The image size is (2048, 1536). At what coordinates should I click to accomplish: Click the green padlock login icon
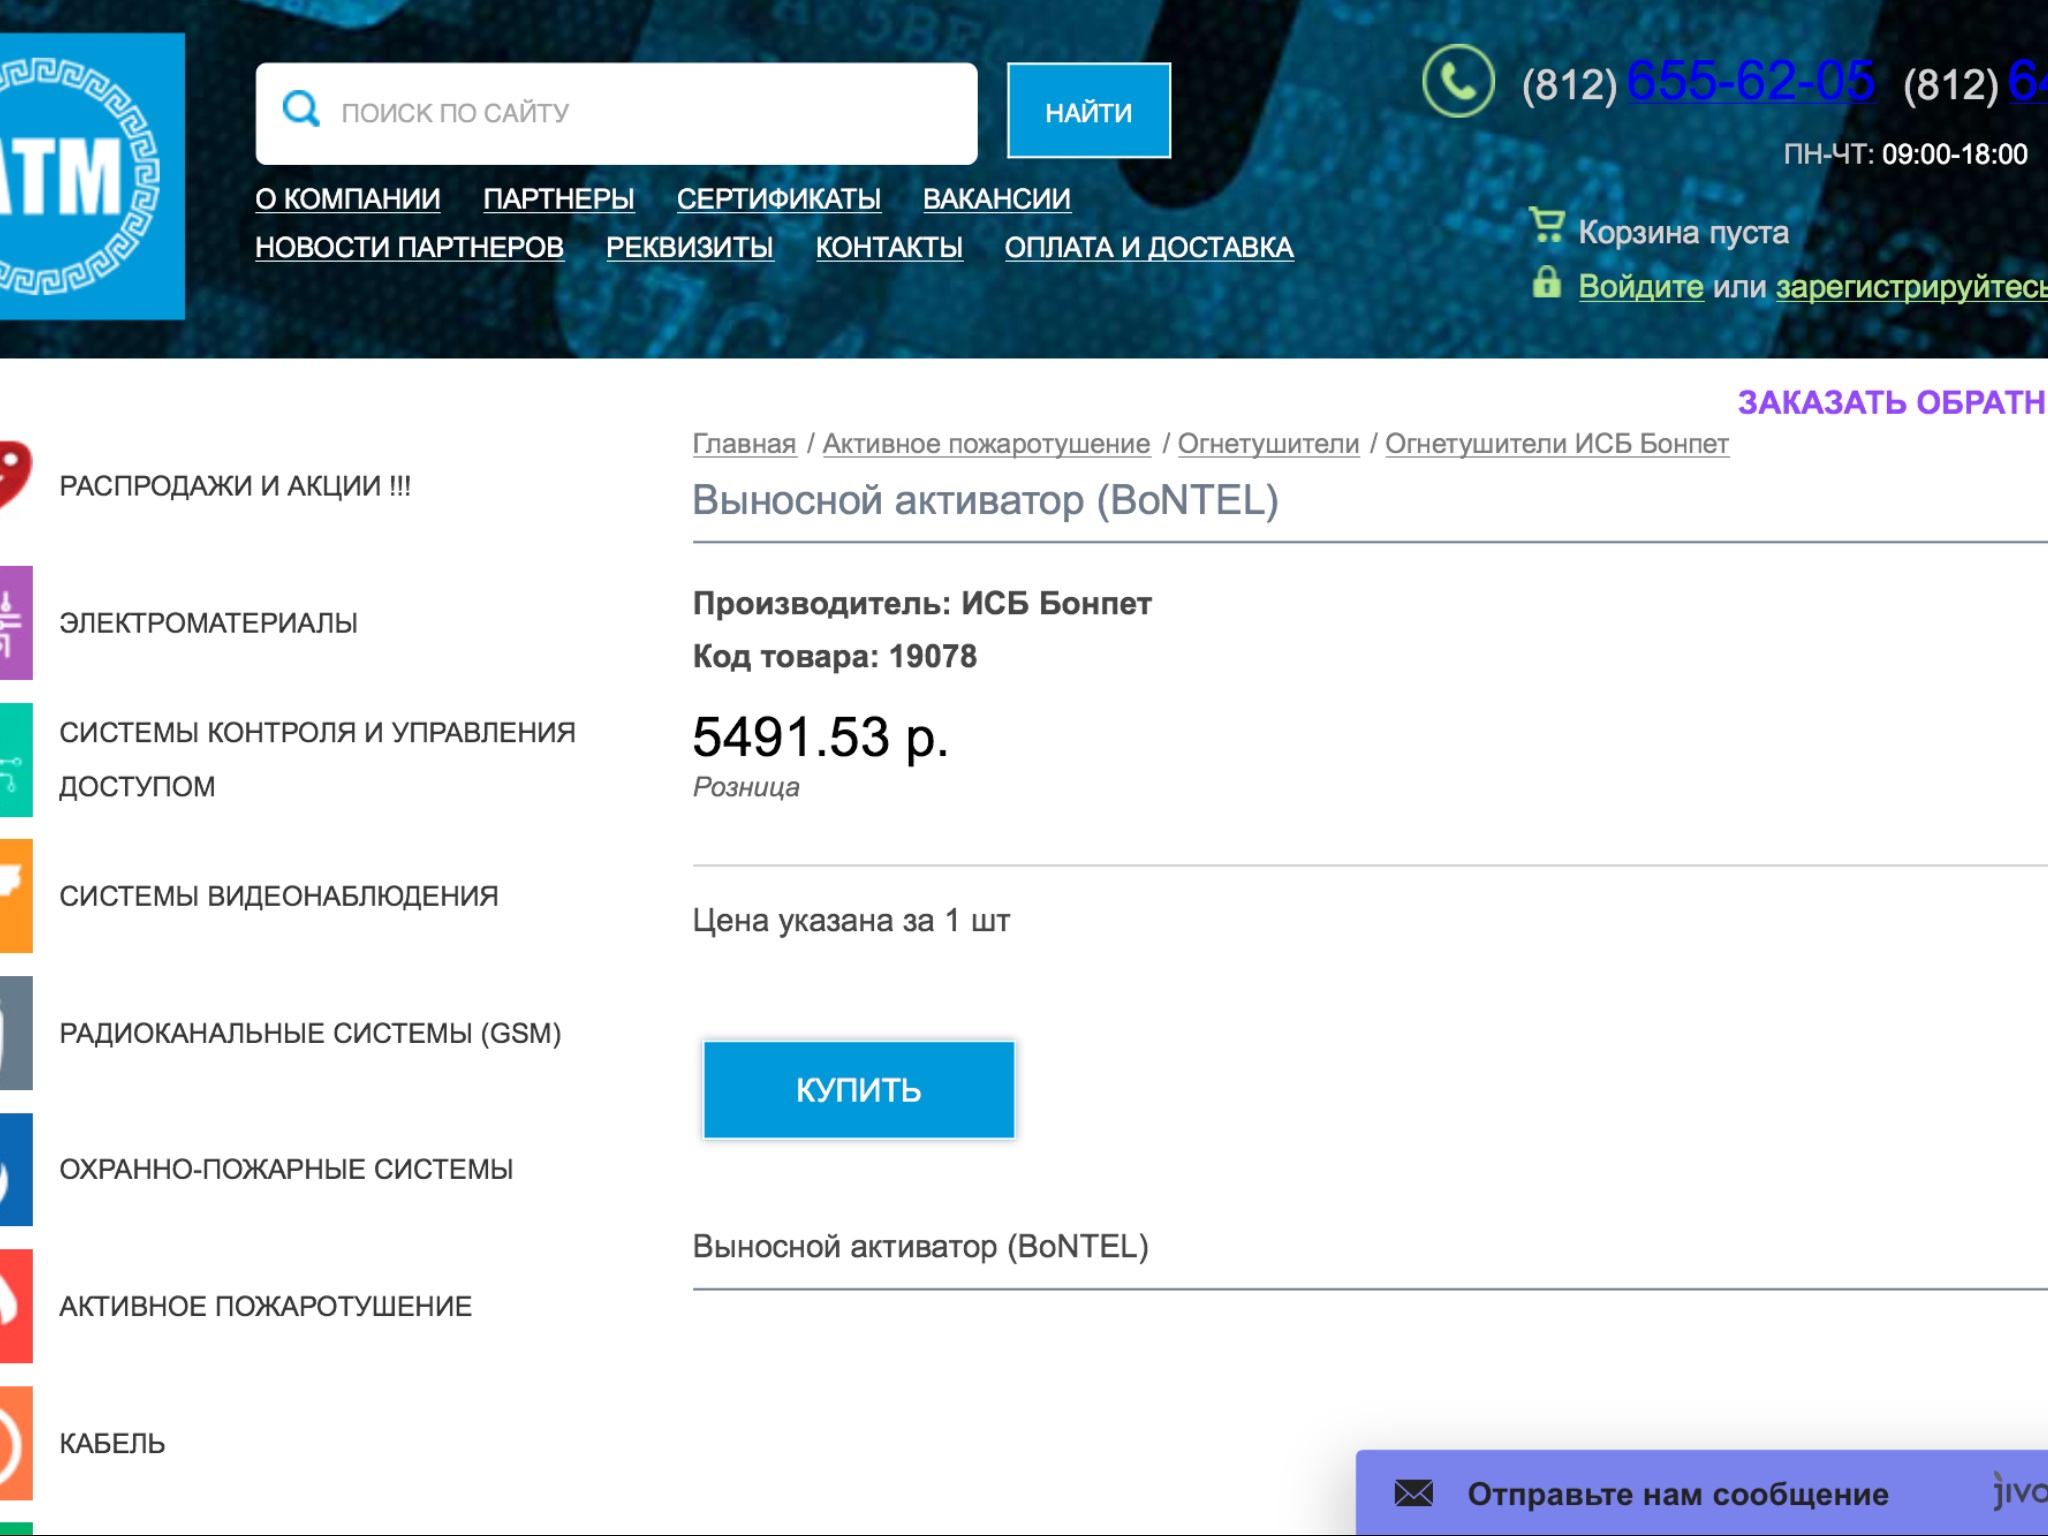pos(1546,283)
